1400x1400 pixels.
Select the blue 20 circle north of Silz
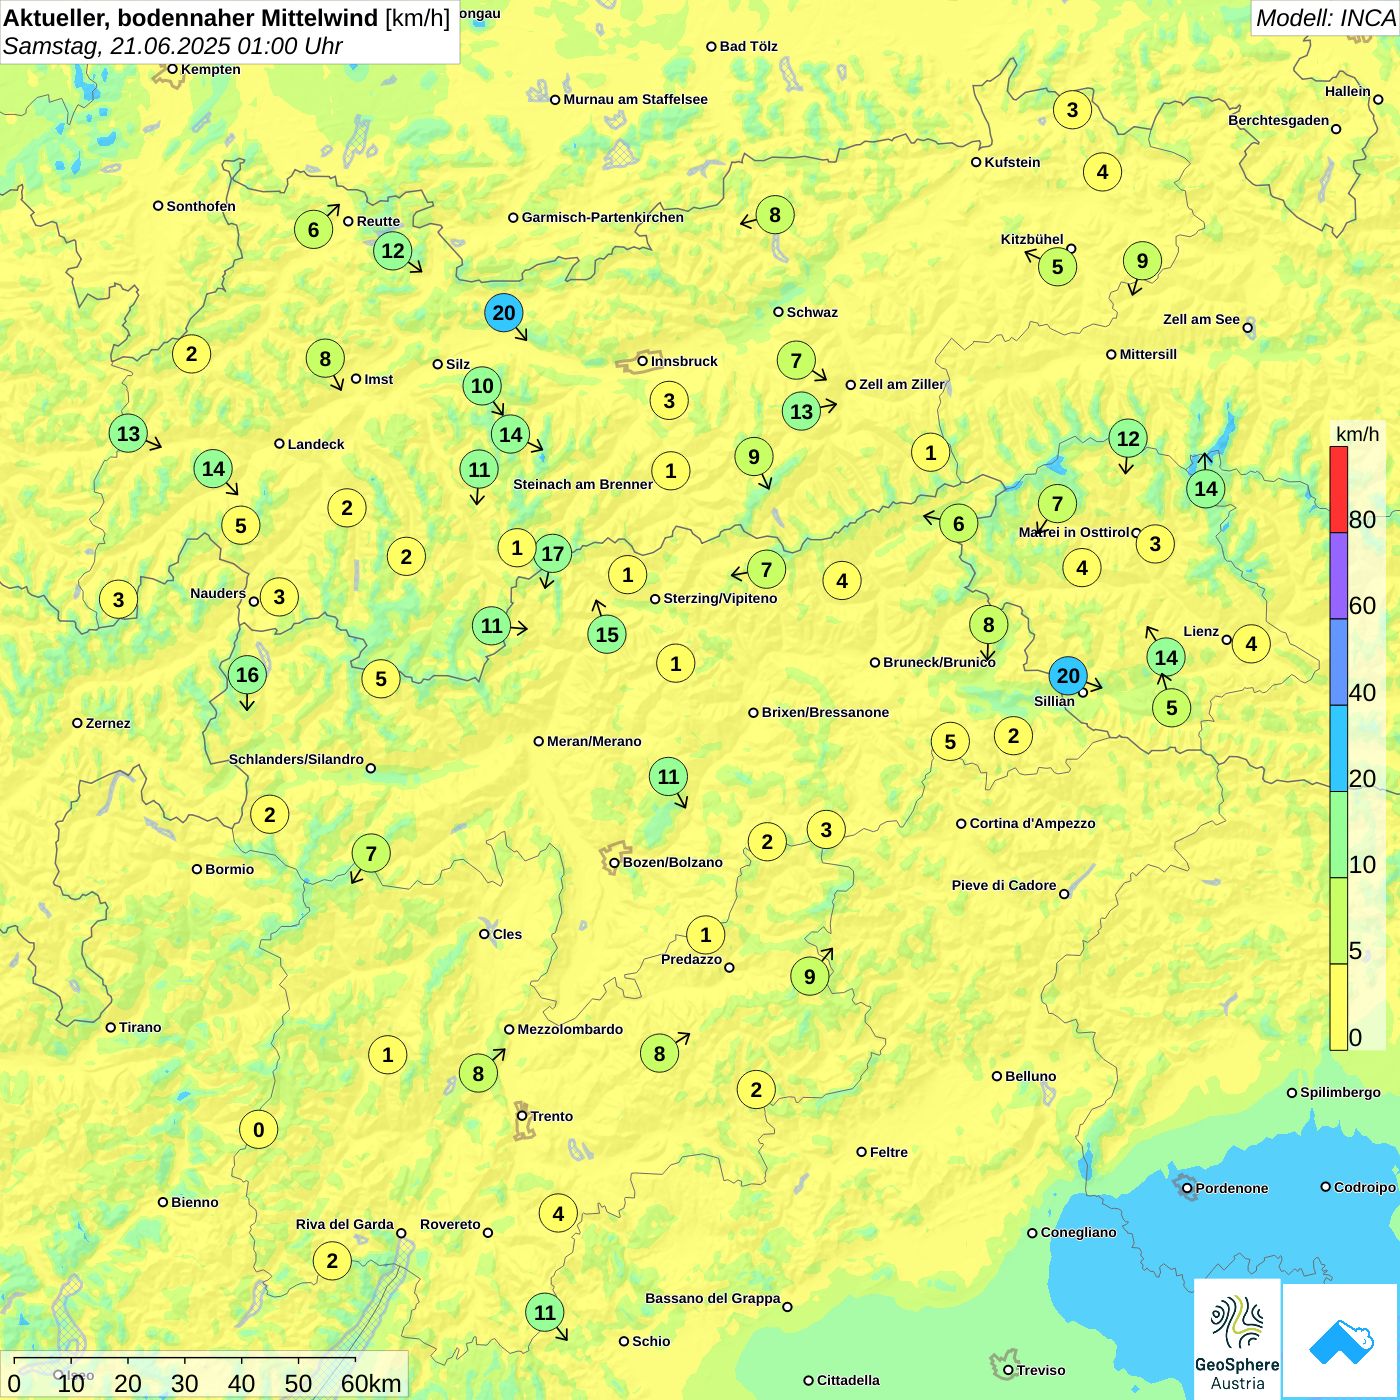click(x=503, y=313)
